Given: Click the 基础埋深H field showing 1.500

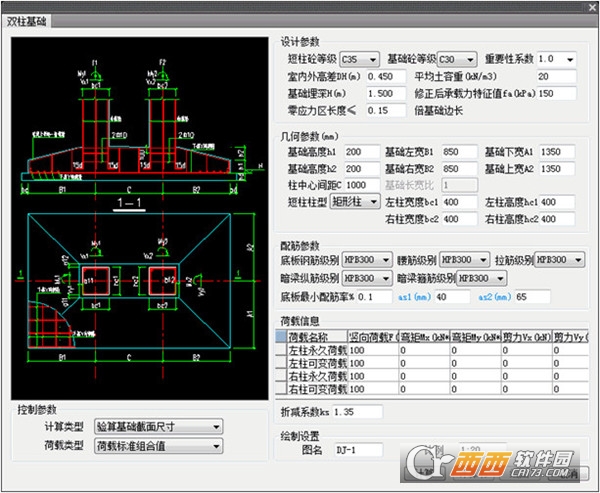Looking at the screenshot, I should point(386,93).
